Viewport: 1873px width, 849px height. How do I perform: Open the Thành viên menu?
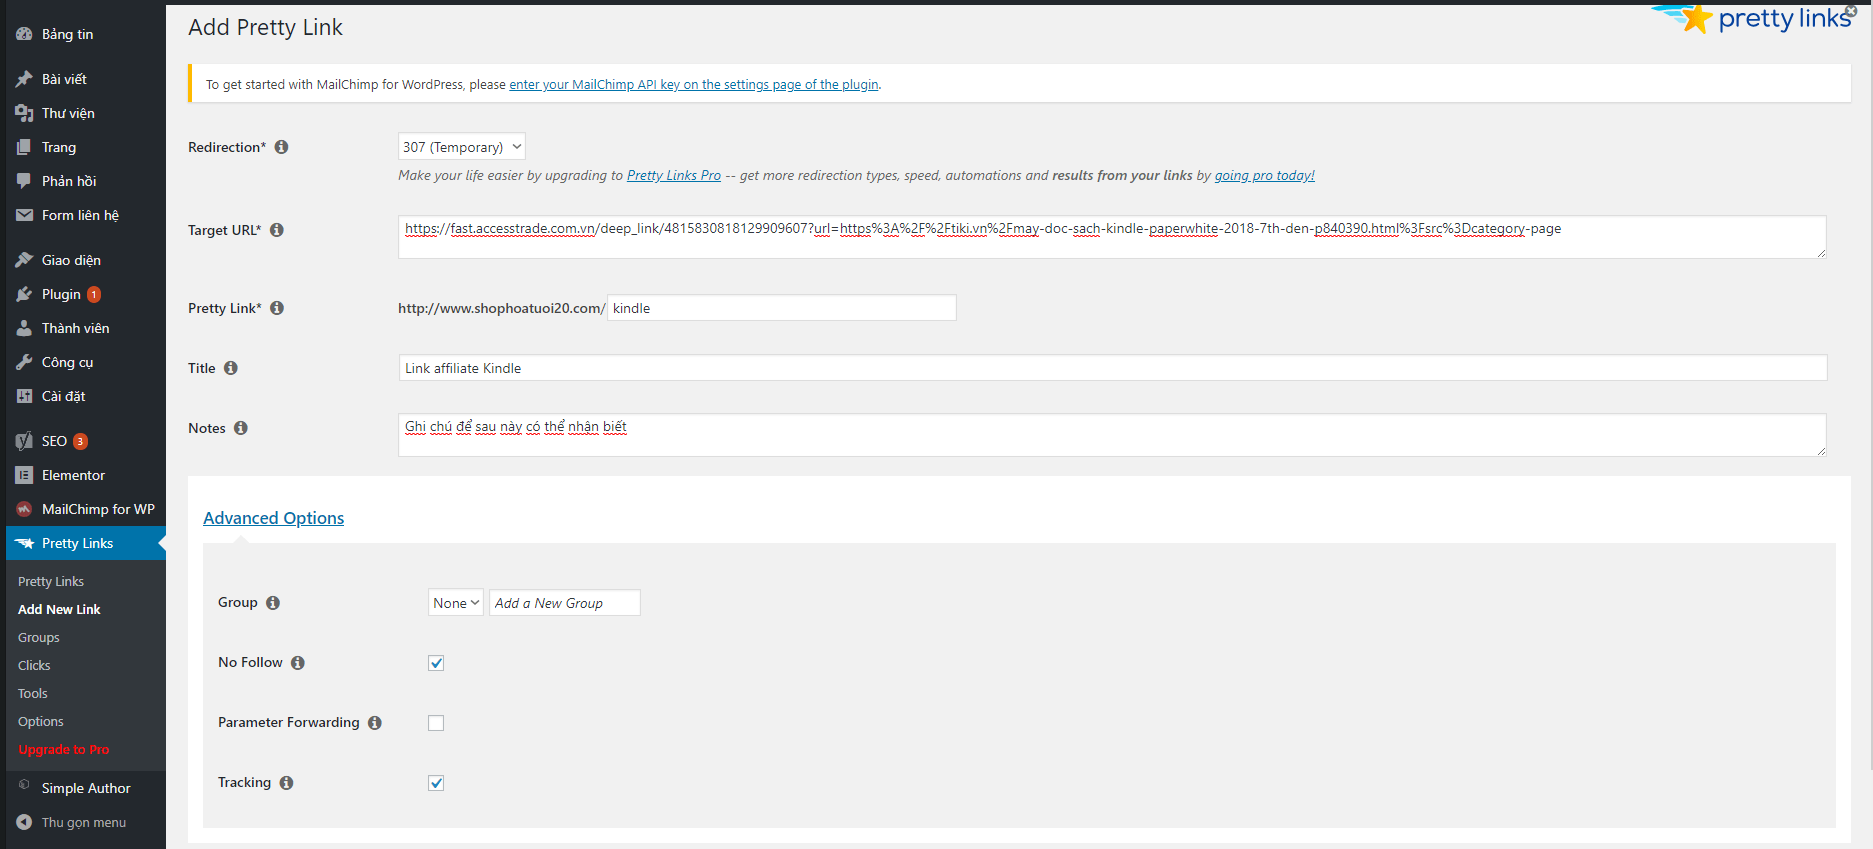pyautogui.click(x=86, y=328)
